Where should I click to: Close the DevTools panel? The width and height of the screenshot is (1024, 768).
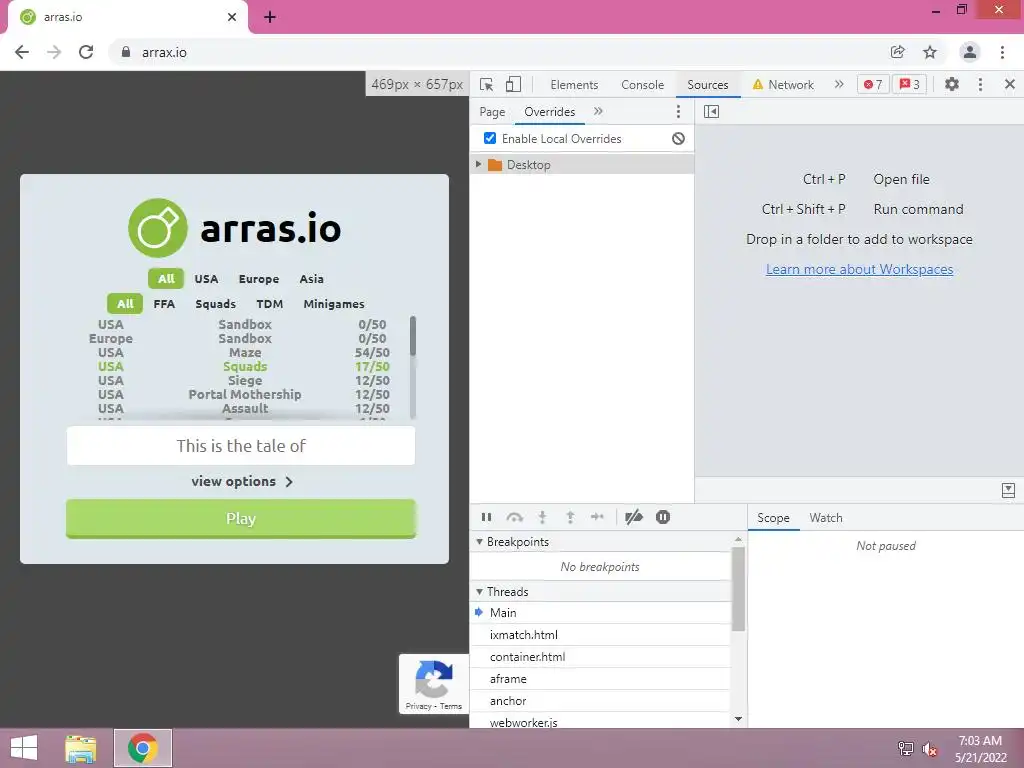pyautogui.click(x=1010, y=84)
